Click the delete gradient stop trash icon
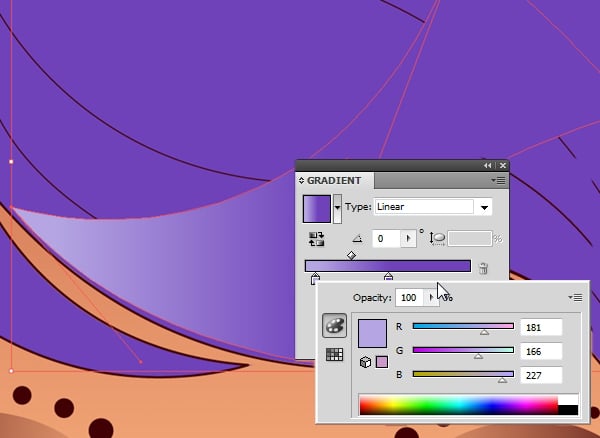 [x=483, y=268]
